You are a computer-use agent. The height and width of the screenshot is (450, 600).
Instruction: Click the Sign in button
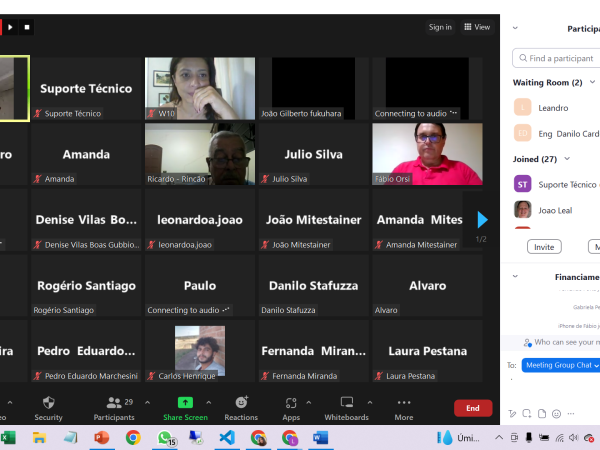tap(440, 27)
